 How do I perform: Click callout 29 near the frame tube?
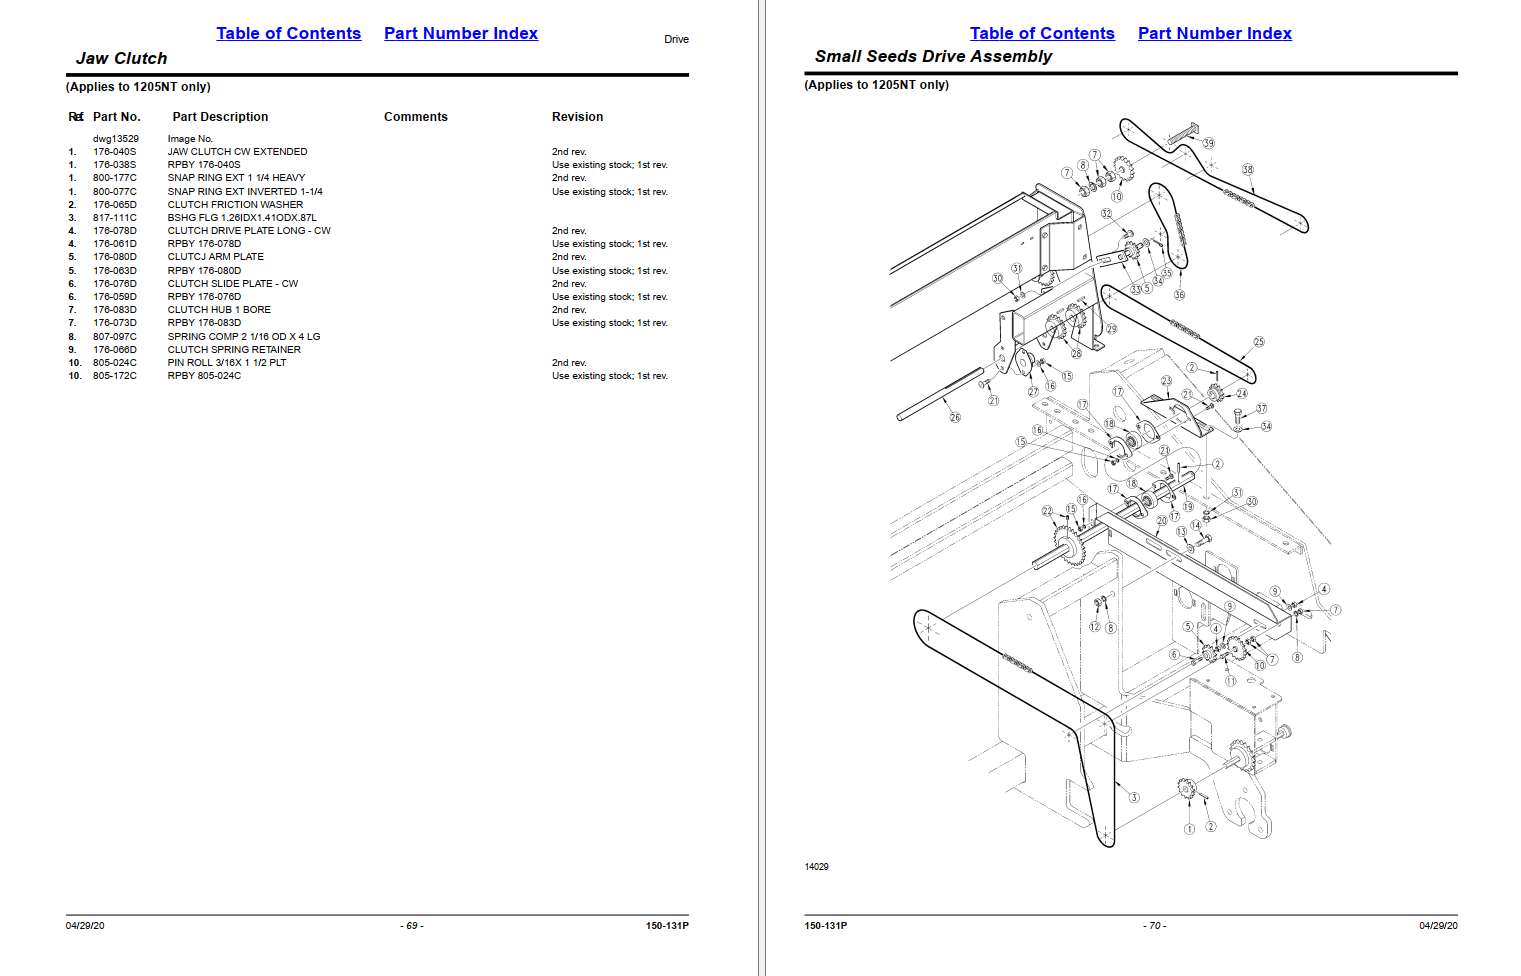1112,329
